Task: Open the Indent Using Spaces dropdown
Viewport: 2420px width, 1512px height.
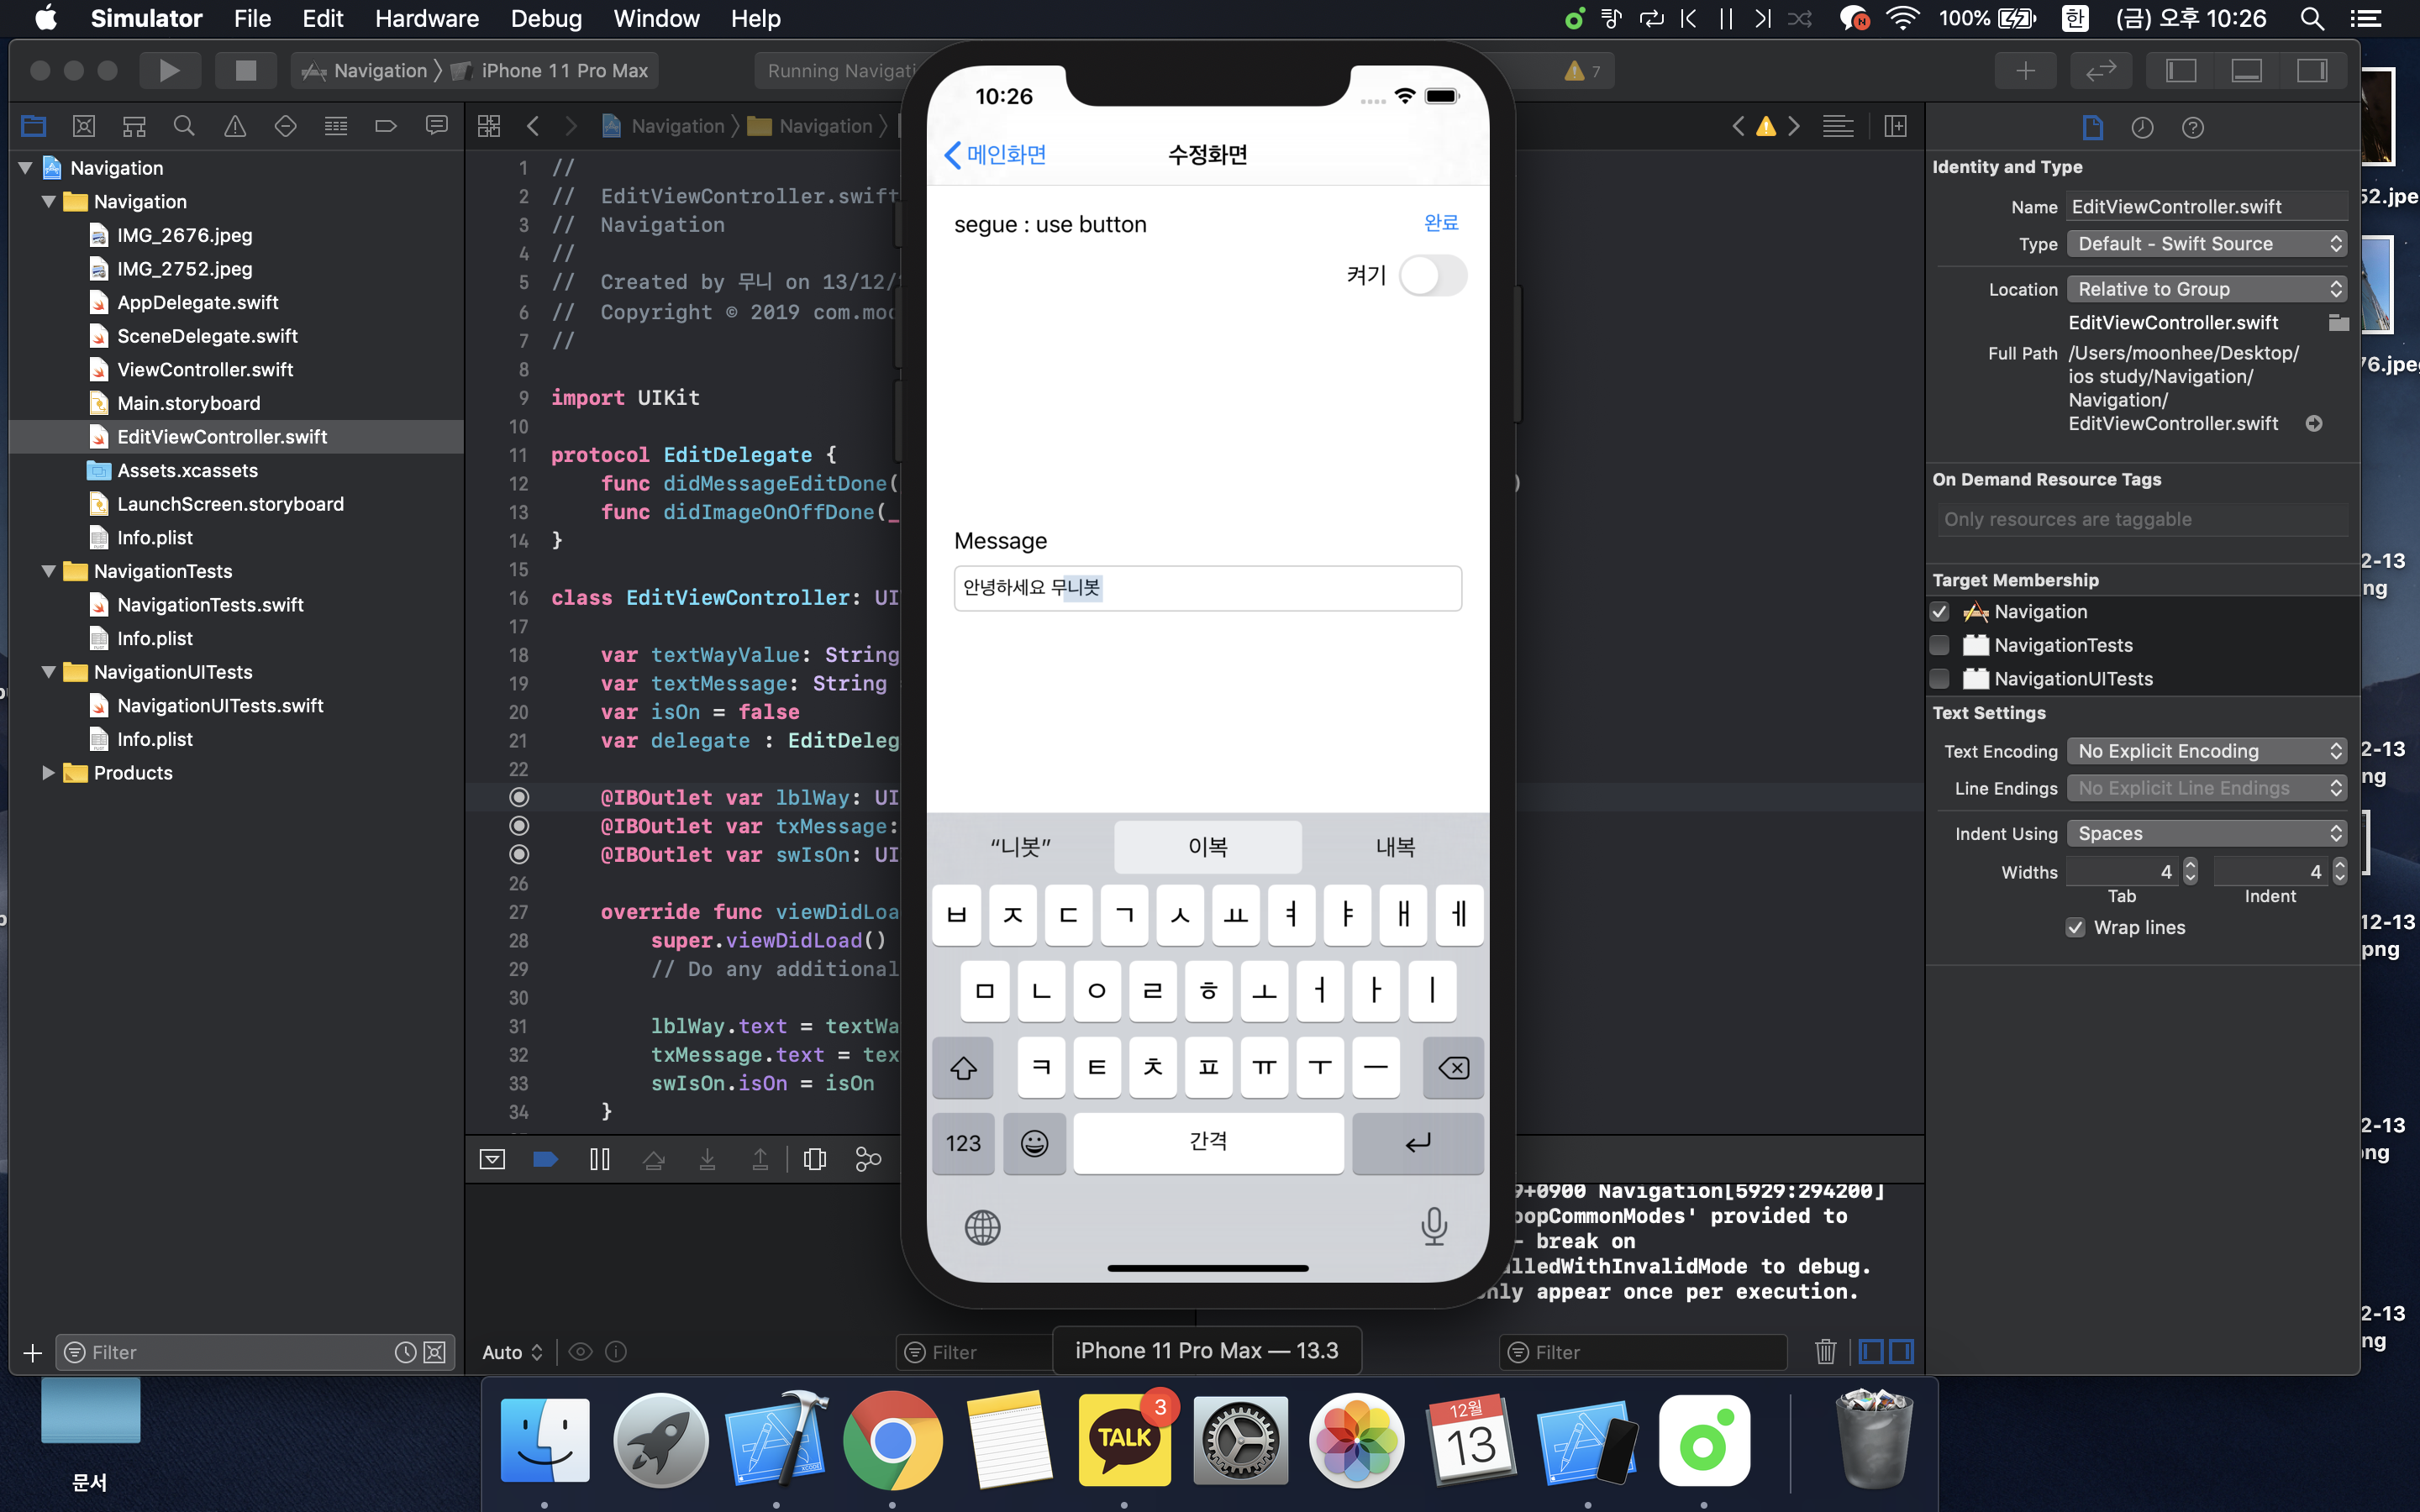Action: [x=2206, y=833]
